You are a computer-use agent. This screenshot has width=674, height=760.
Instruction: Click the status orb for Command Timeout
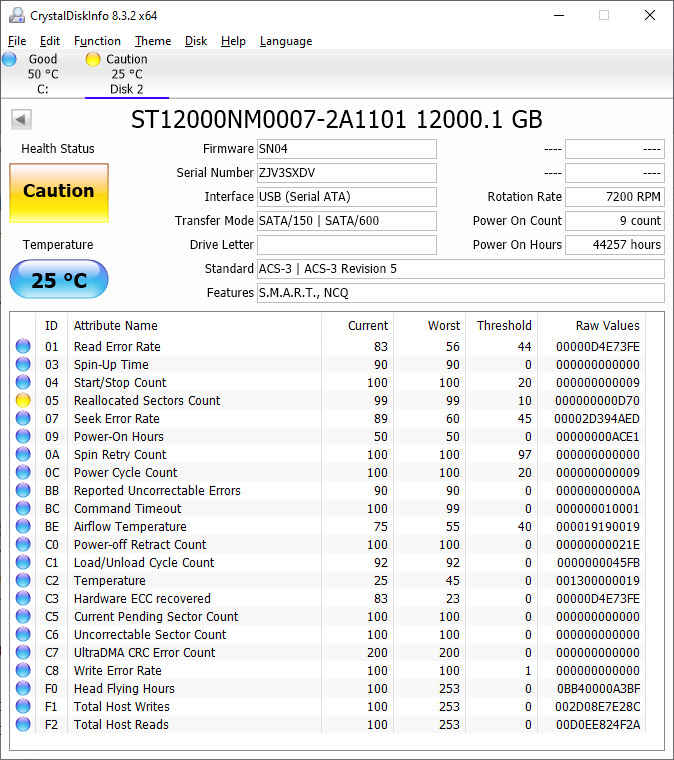pos(23,508)
